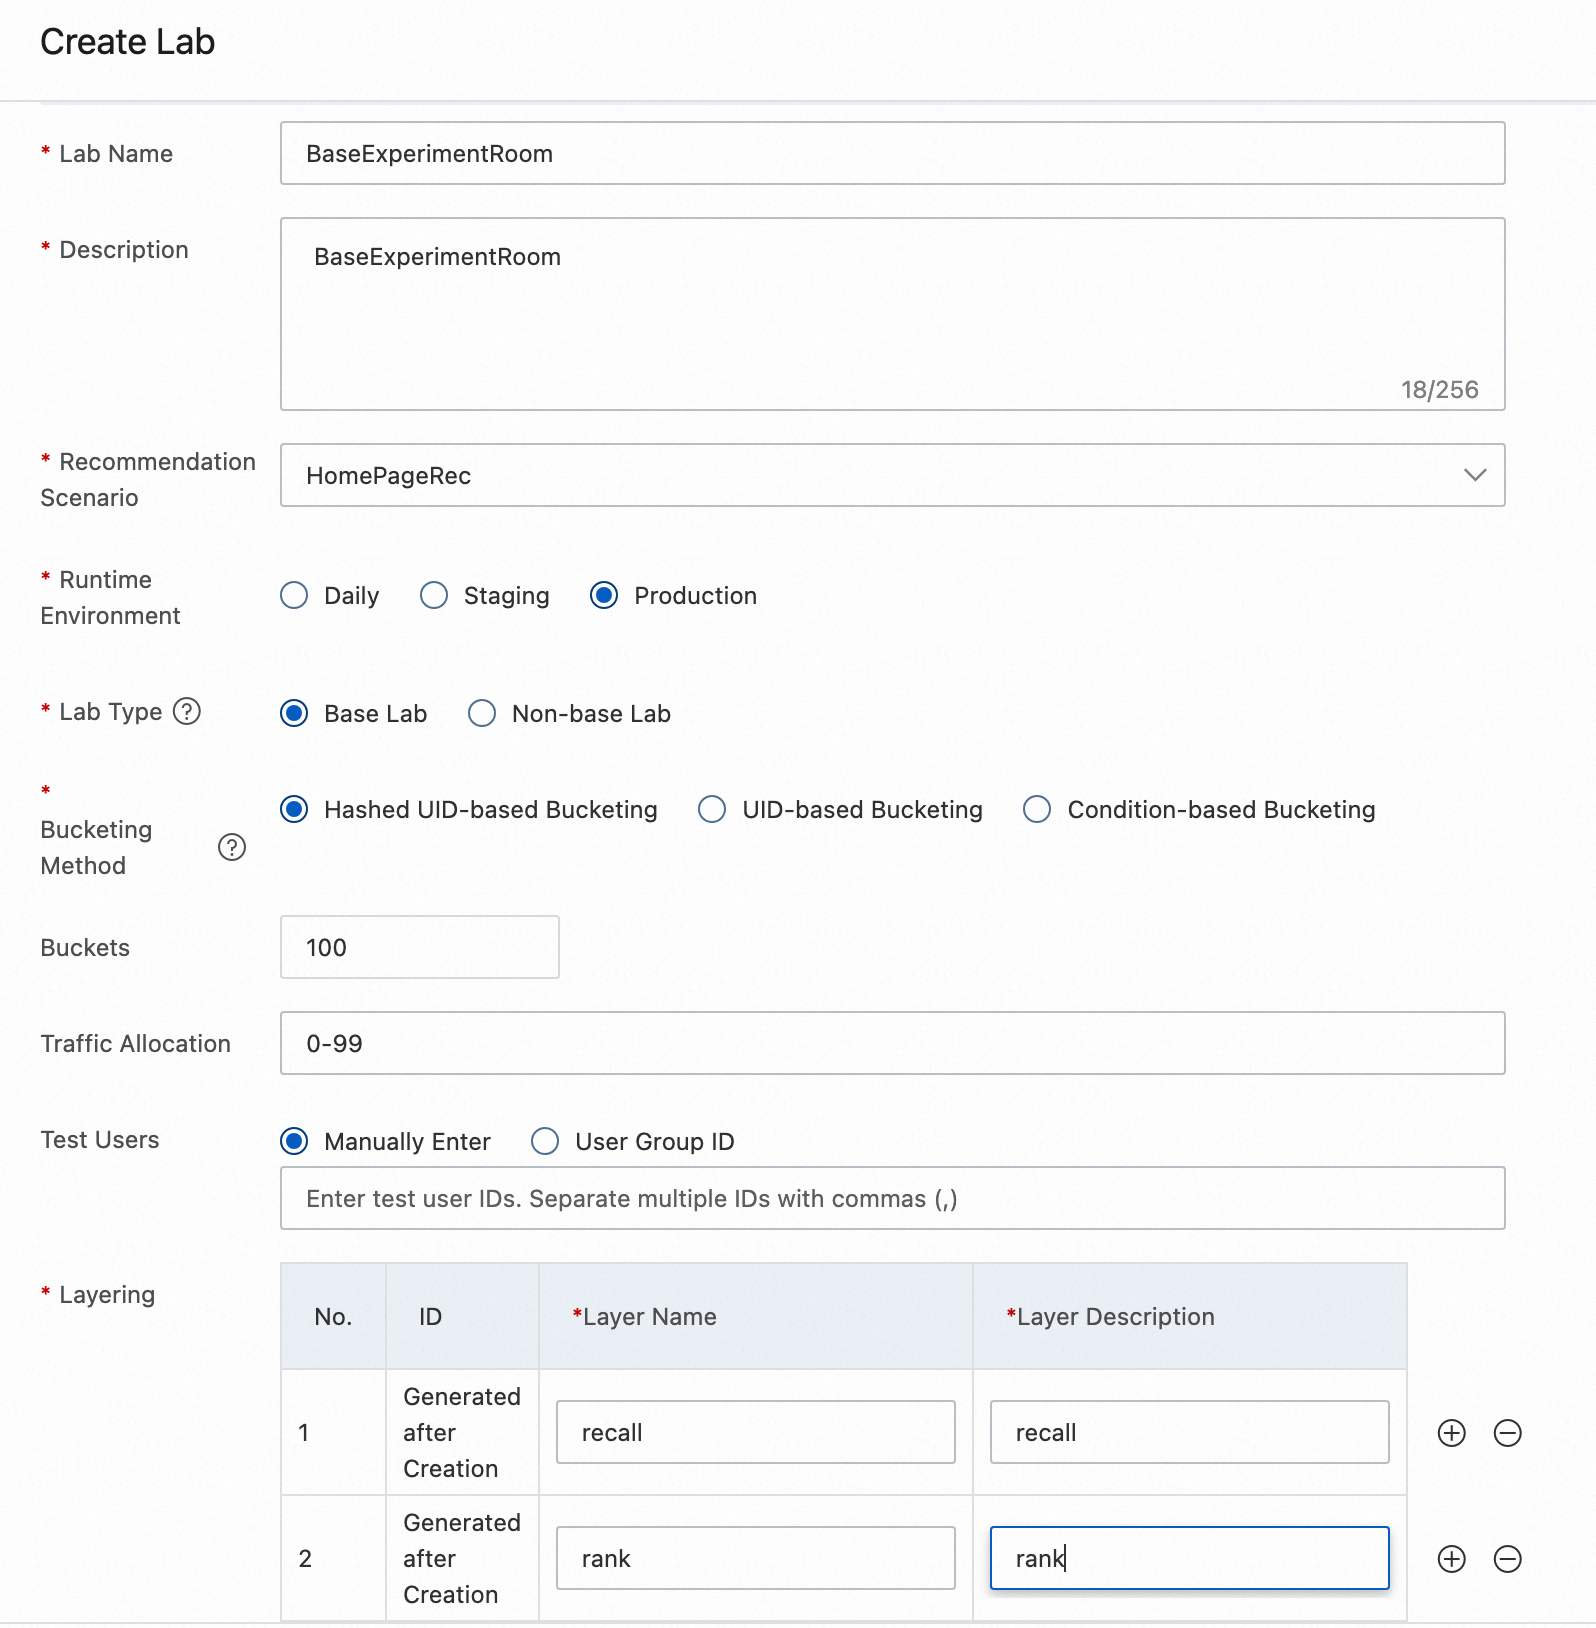Edit the recall Layer Name field
This screenshot has width=1596, height=1628.
(x=755, y=1433)
